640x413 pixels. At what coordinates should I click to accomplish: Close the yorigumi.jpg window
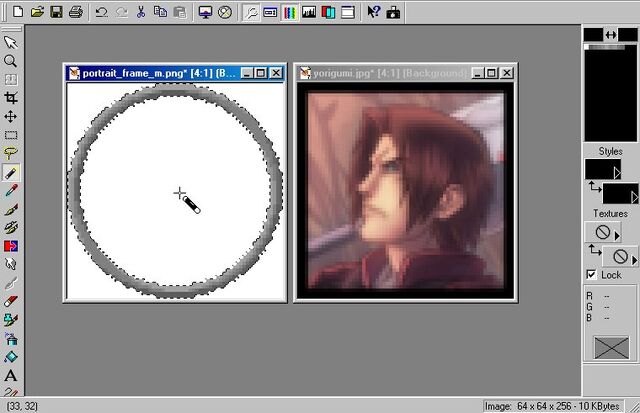tap(507, 73)
